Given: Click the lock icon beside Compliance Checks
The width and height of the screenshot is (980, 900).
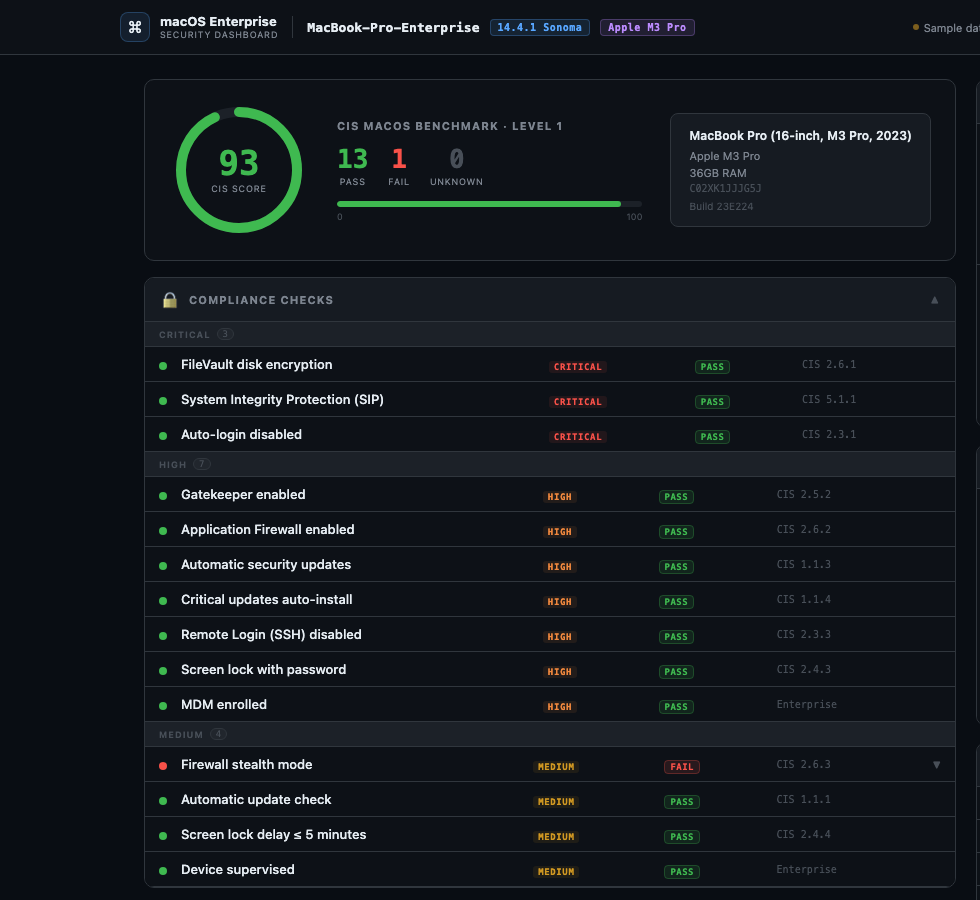Looking at the screenshot, I should pos(170,300).
